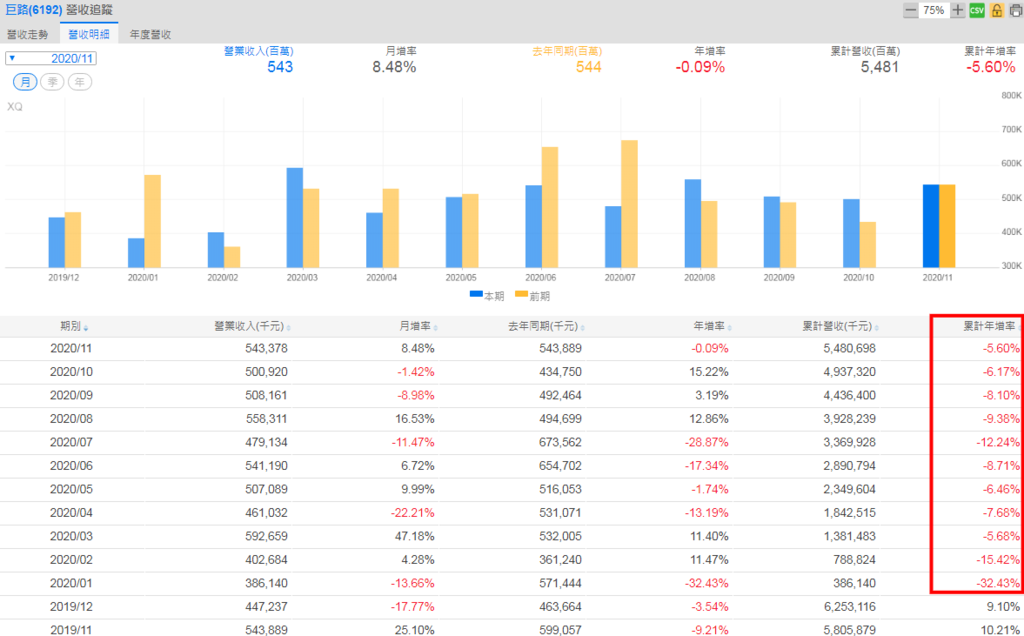Sort by 去年同期(千元) column arrow

coord(583,328)
